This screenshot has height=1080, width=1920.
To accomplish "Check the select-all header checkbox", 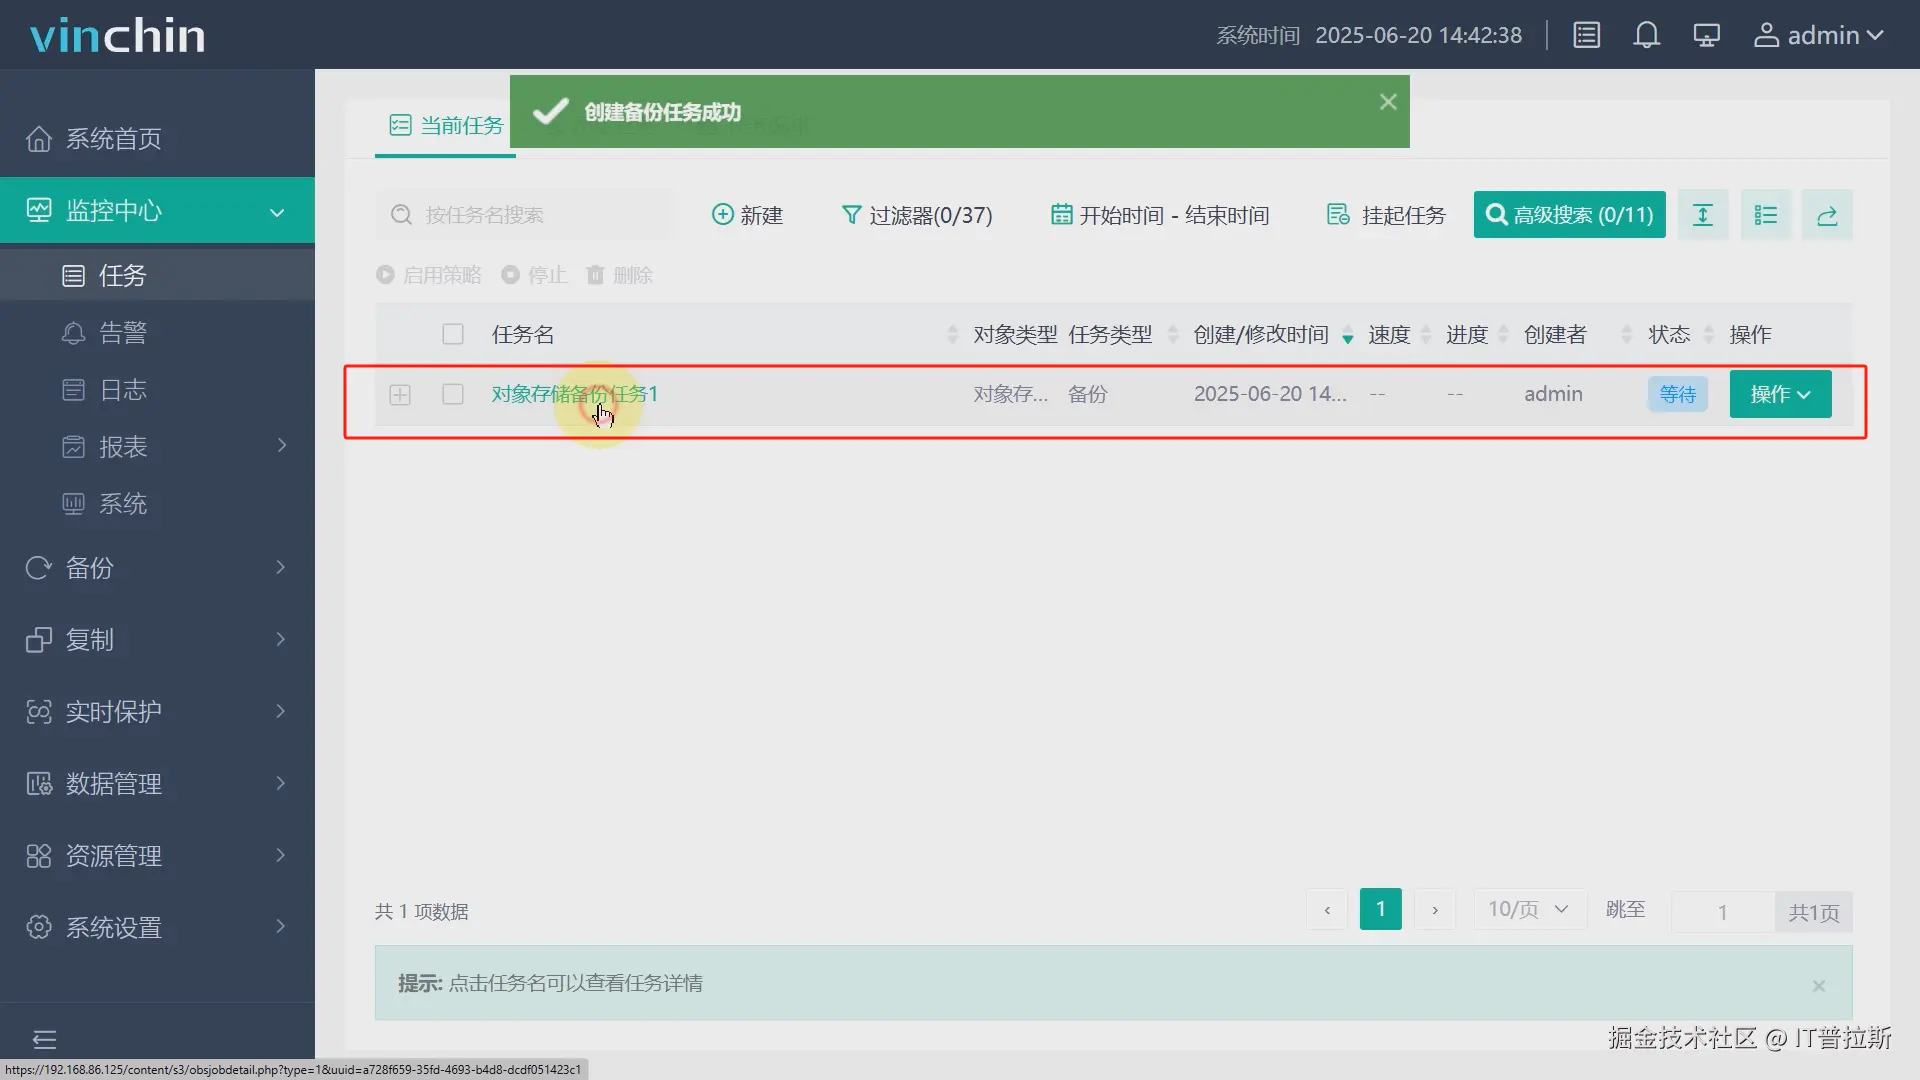I will point(453,334).
